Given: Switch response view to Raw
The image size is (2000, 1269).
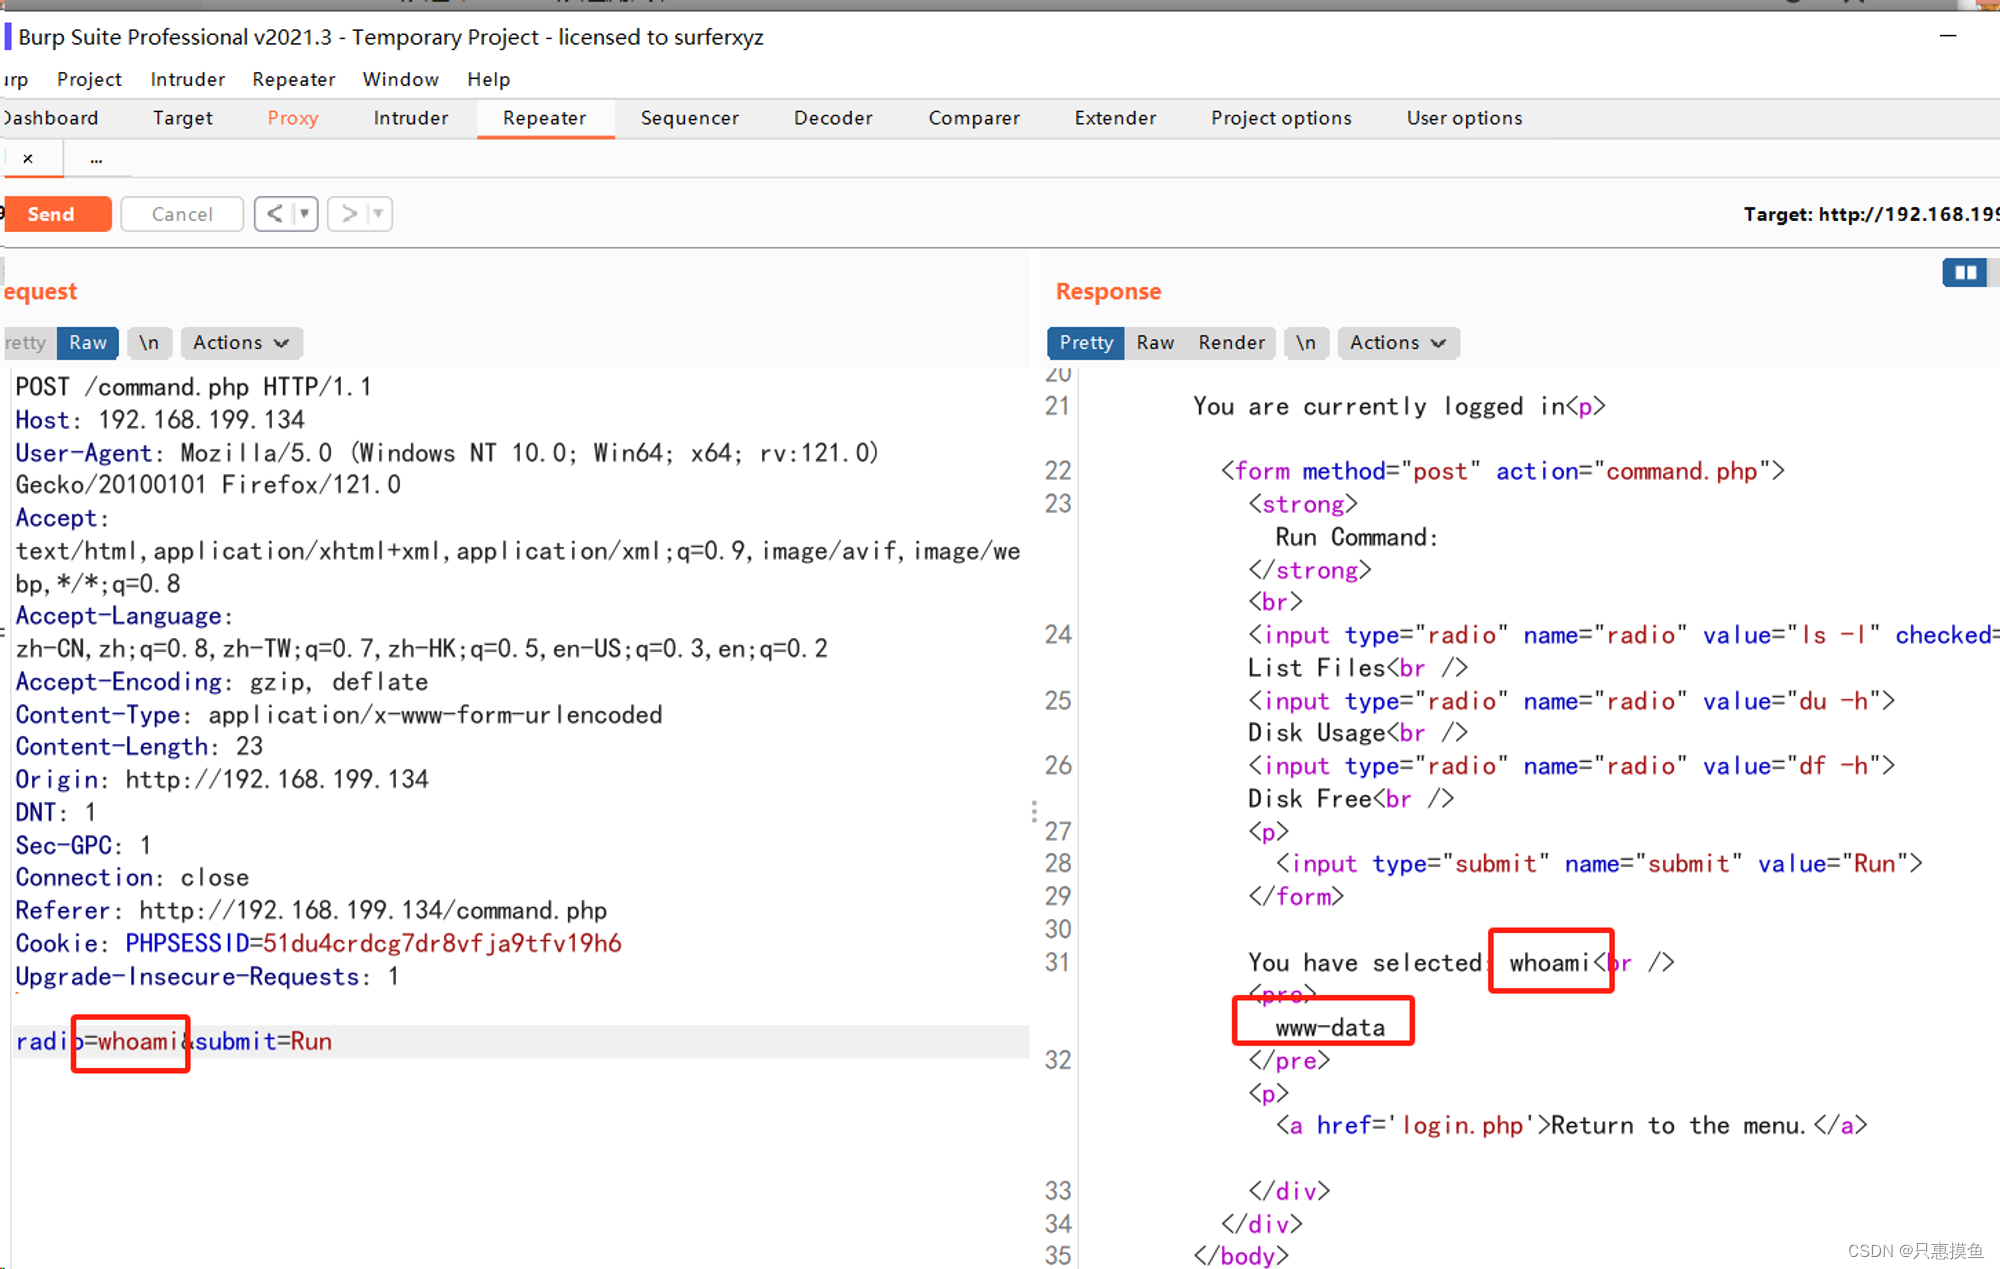Looking at the screenshot, I should point(1155,343).
